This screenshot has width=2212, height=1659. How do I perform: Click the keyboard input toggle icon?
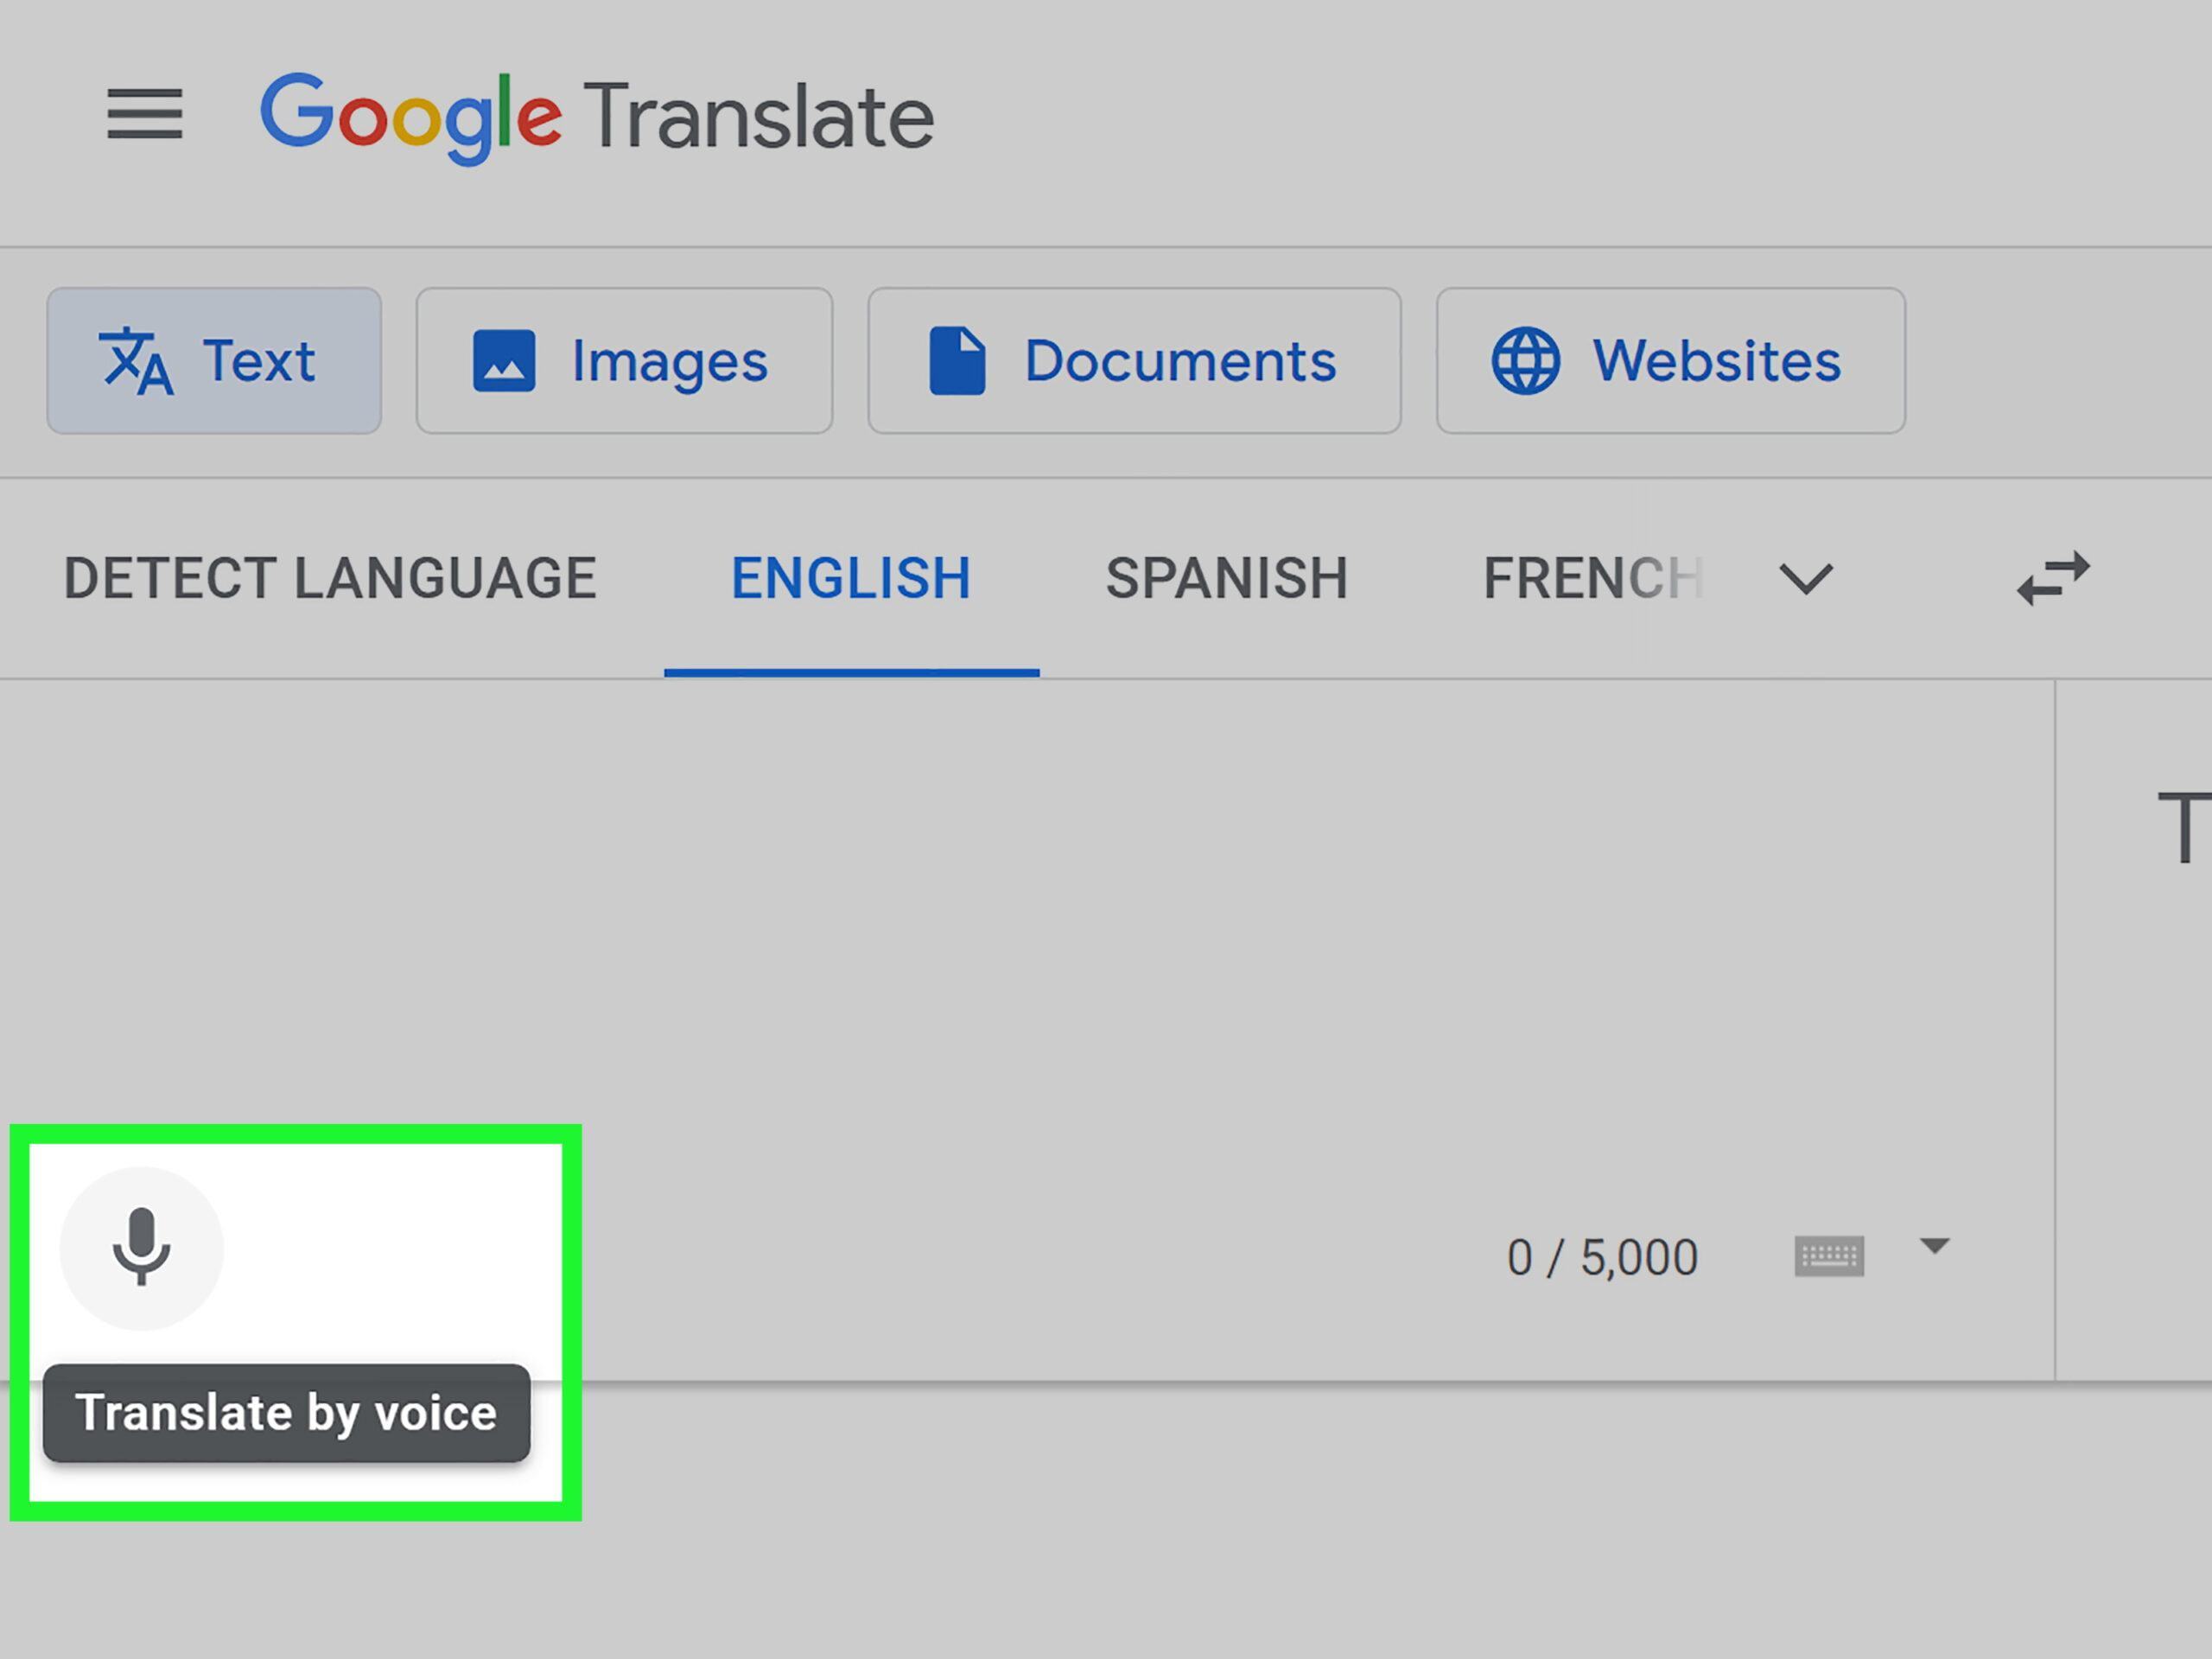pos(1827,1253)
